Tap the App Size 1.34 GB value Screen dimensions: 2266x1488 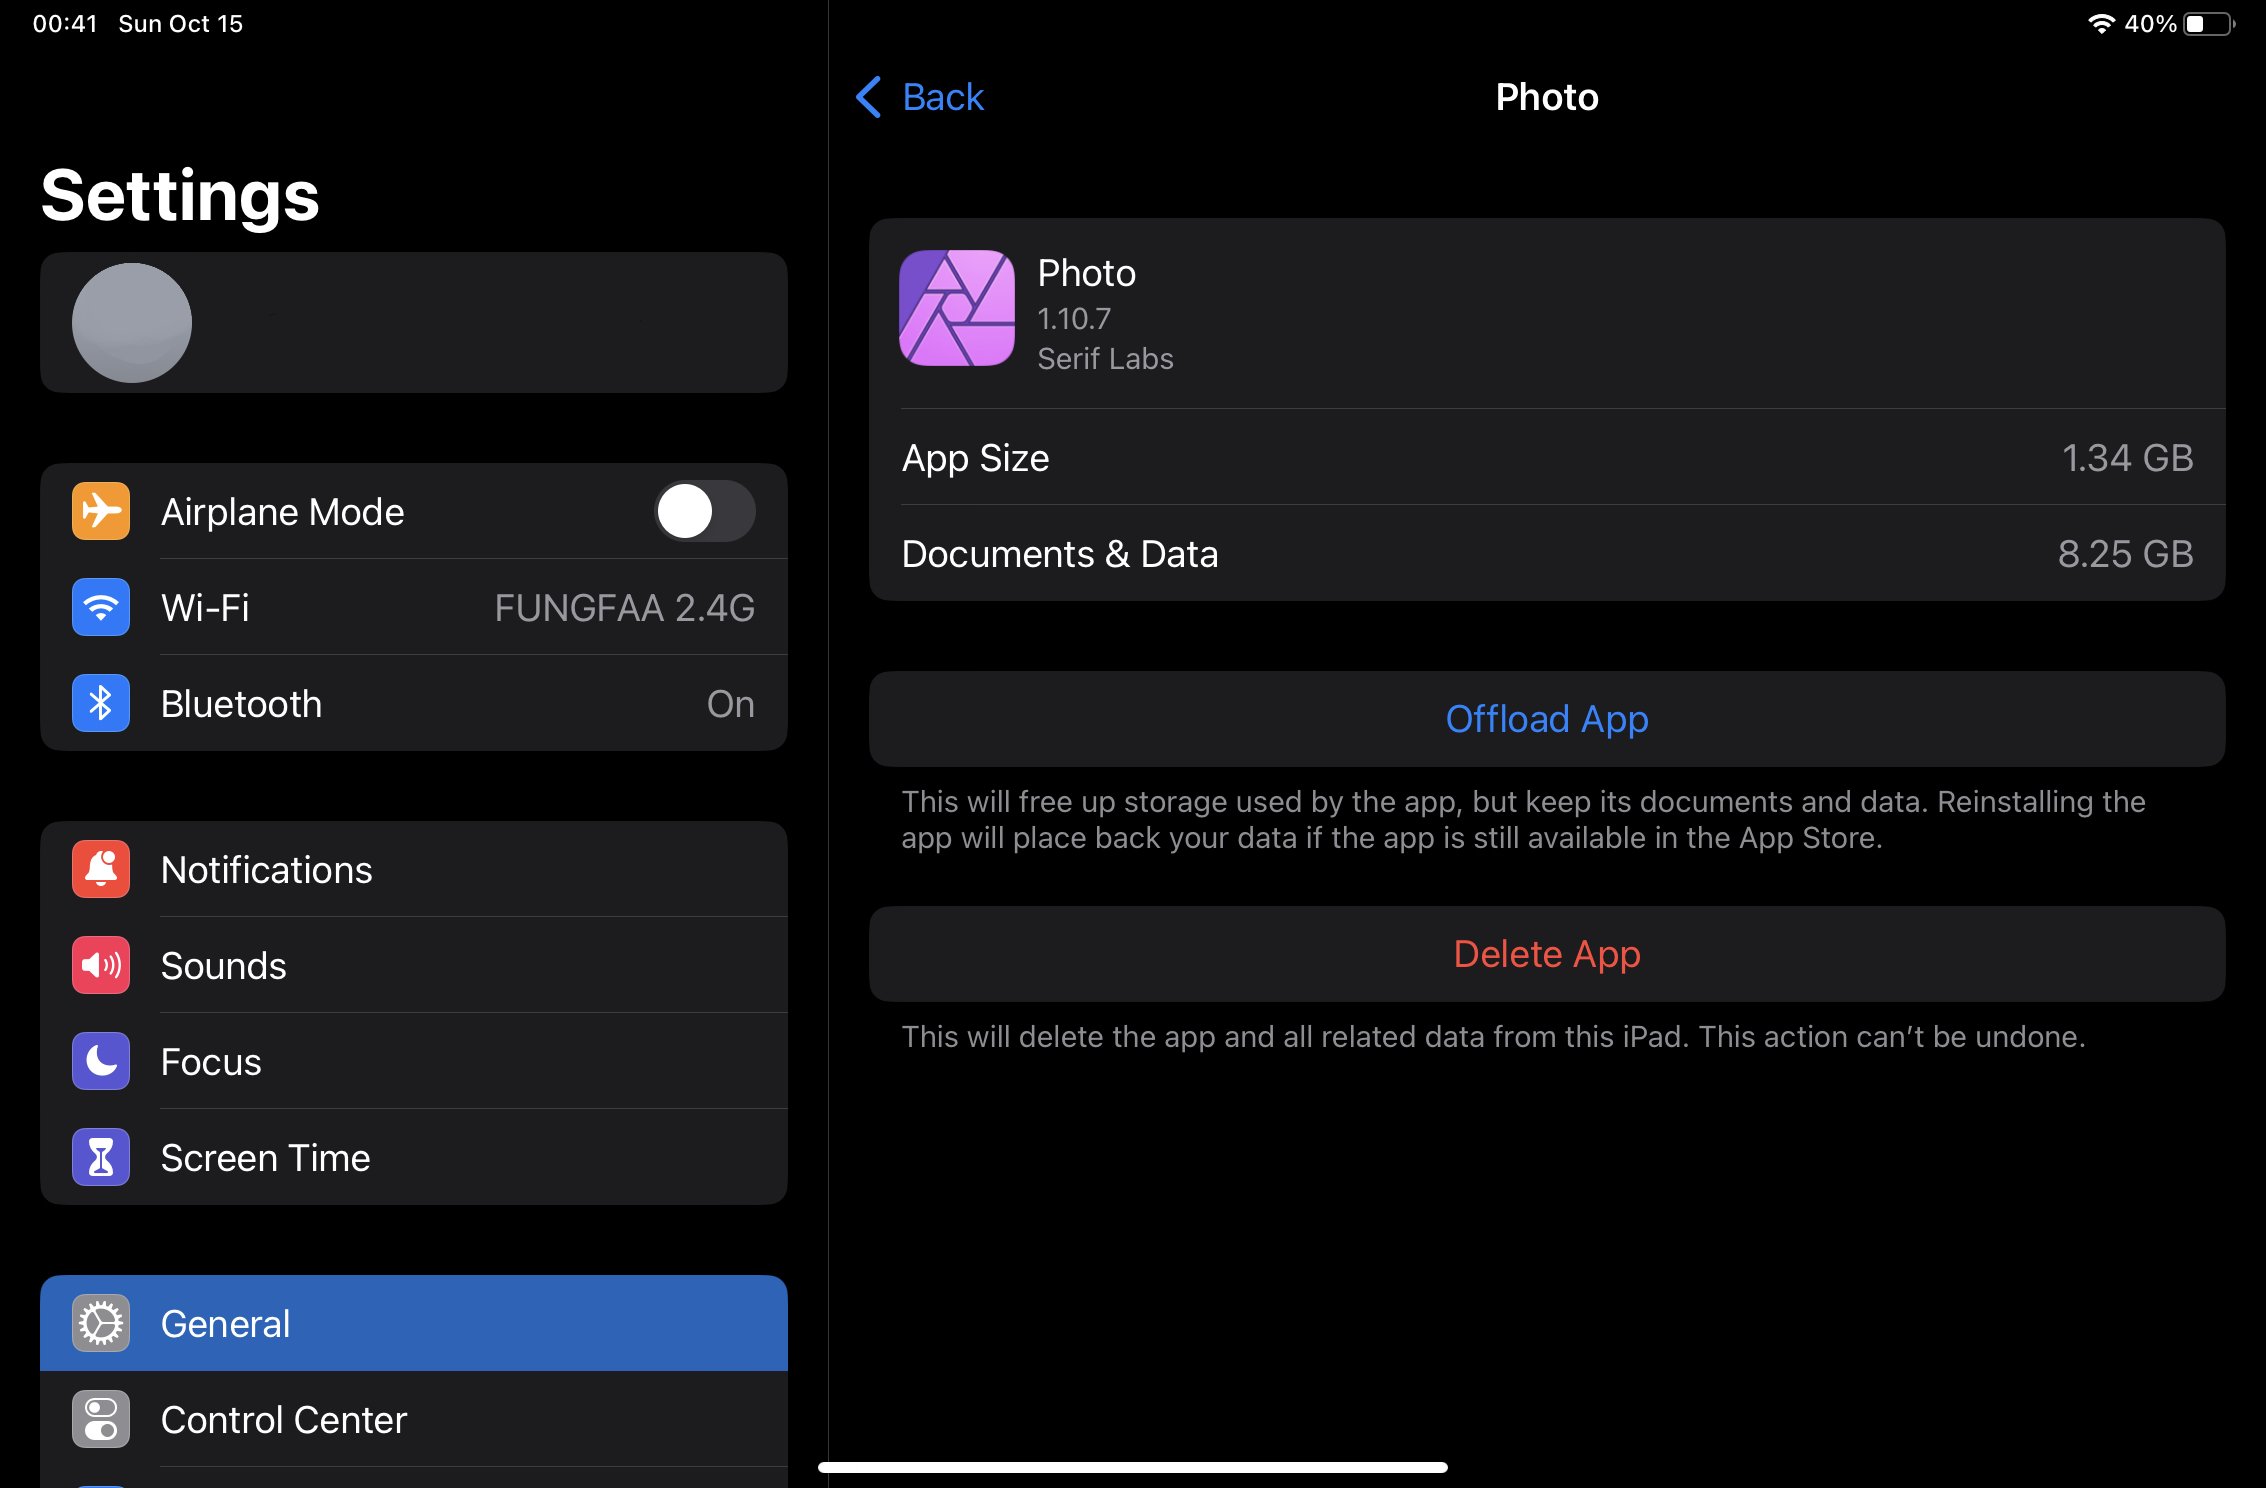pos(2128,458)
